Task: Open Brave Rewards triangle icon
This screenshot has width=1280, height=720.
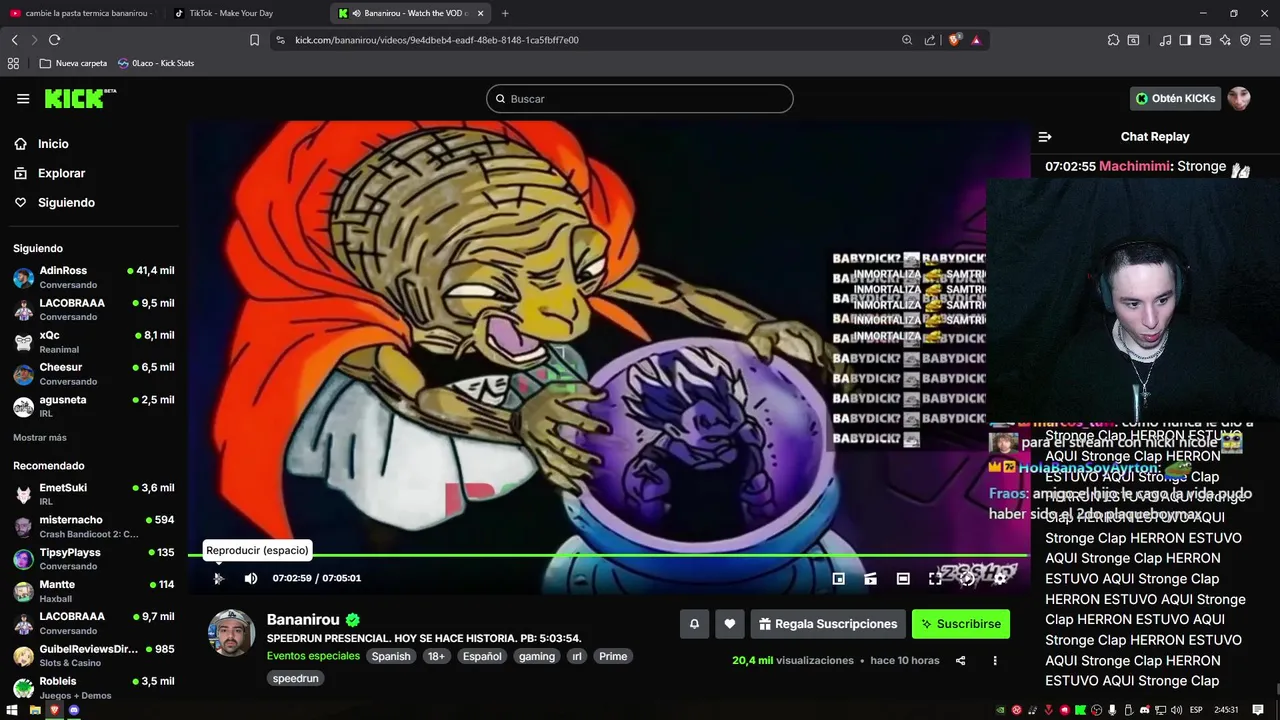Action: [976, 40]
